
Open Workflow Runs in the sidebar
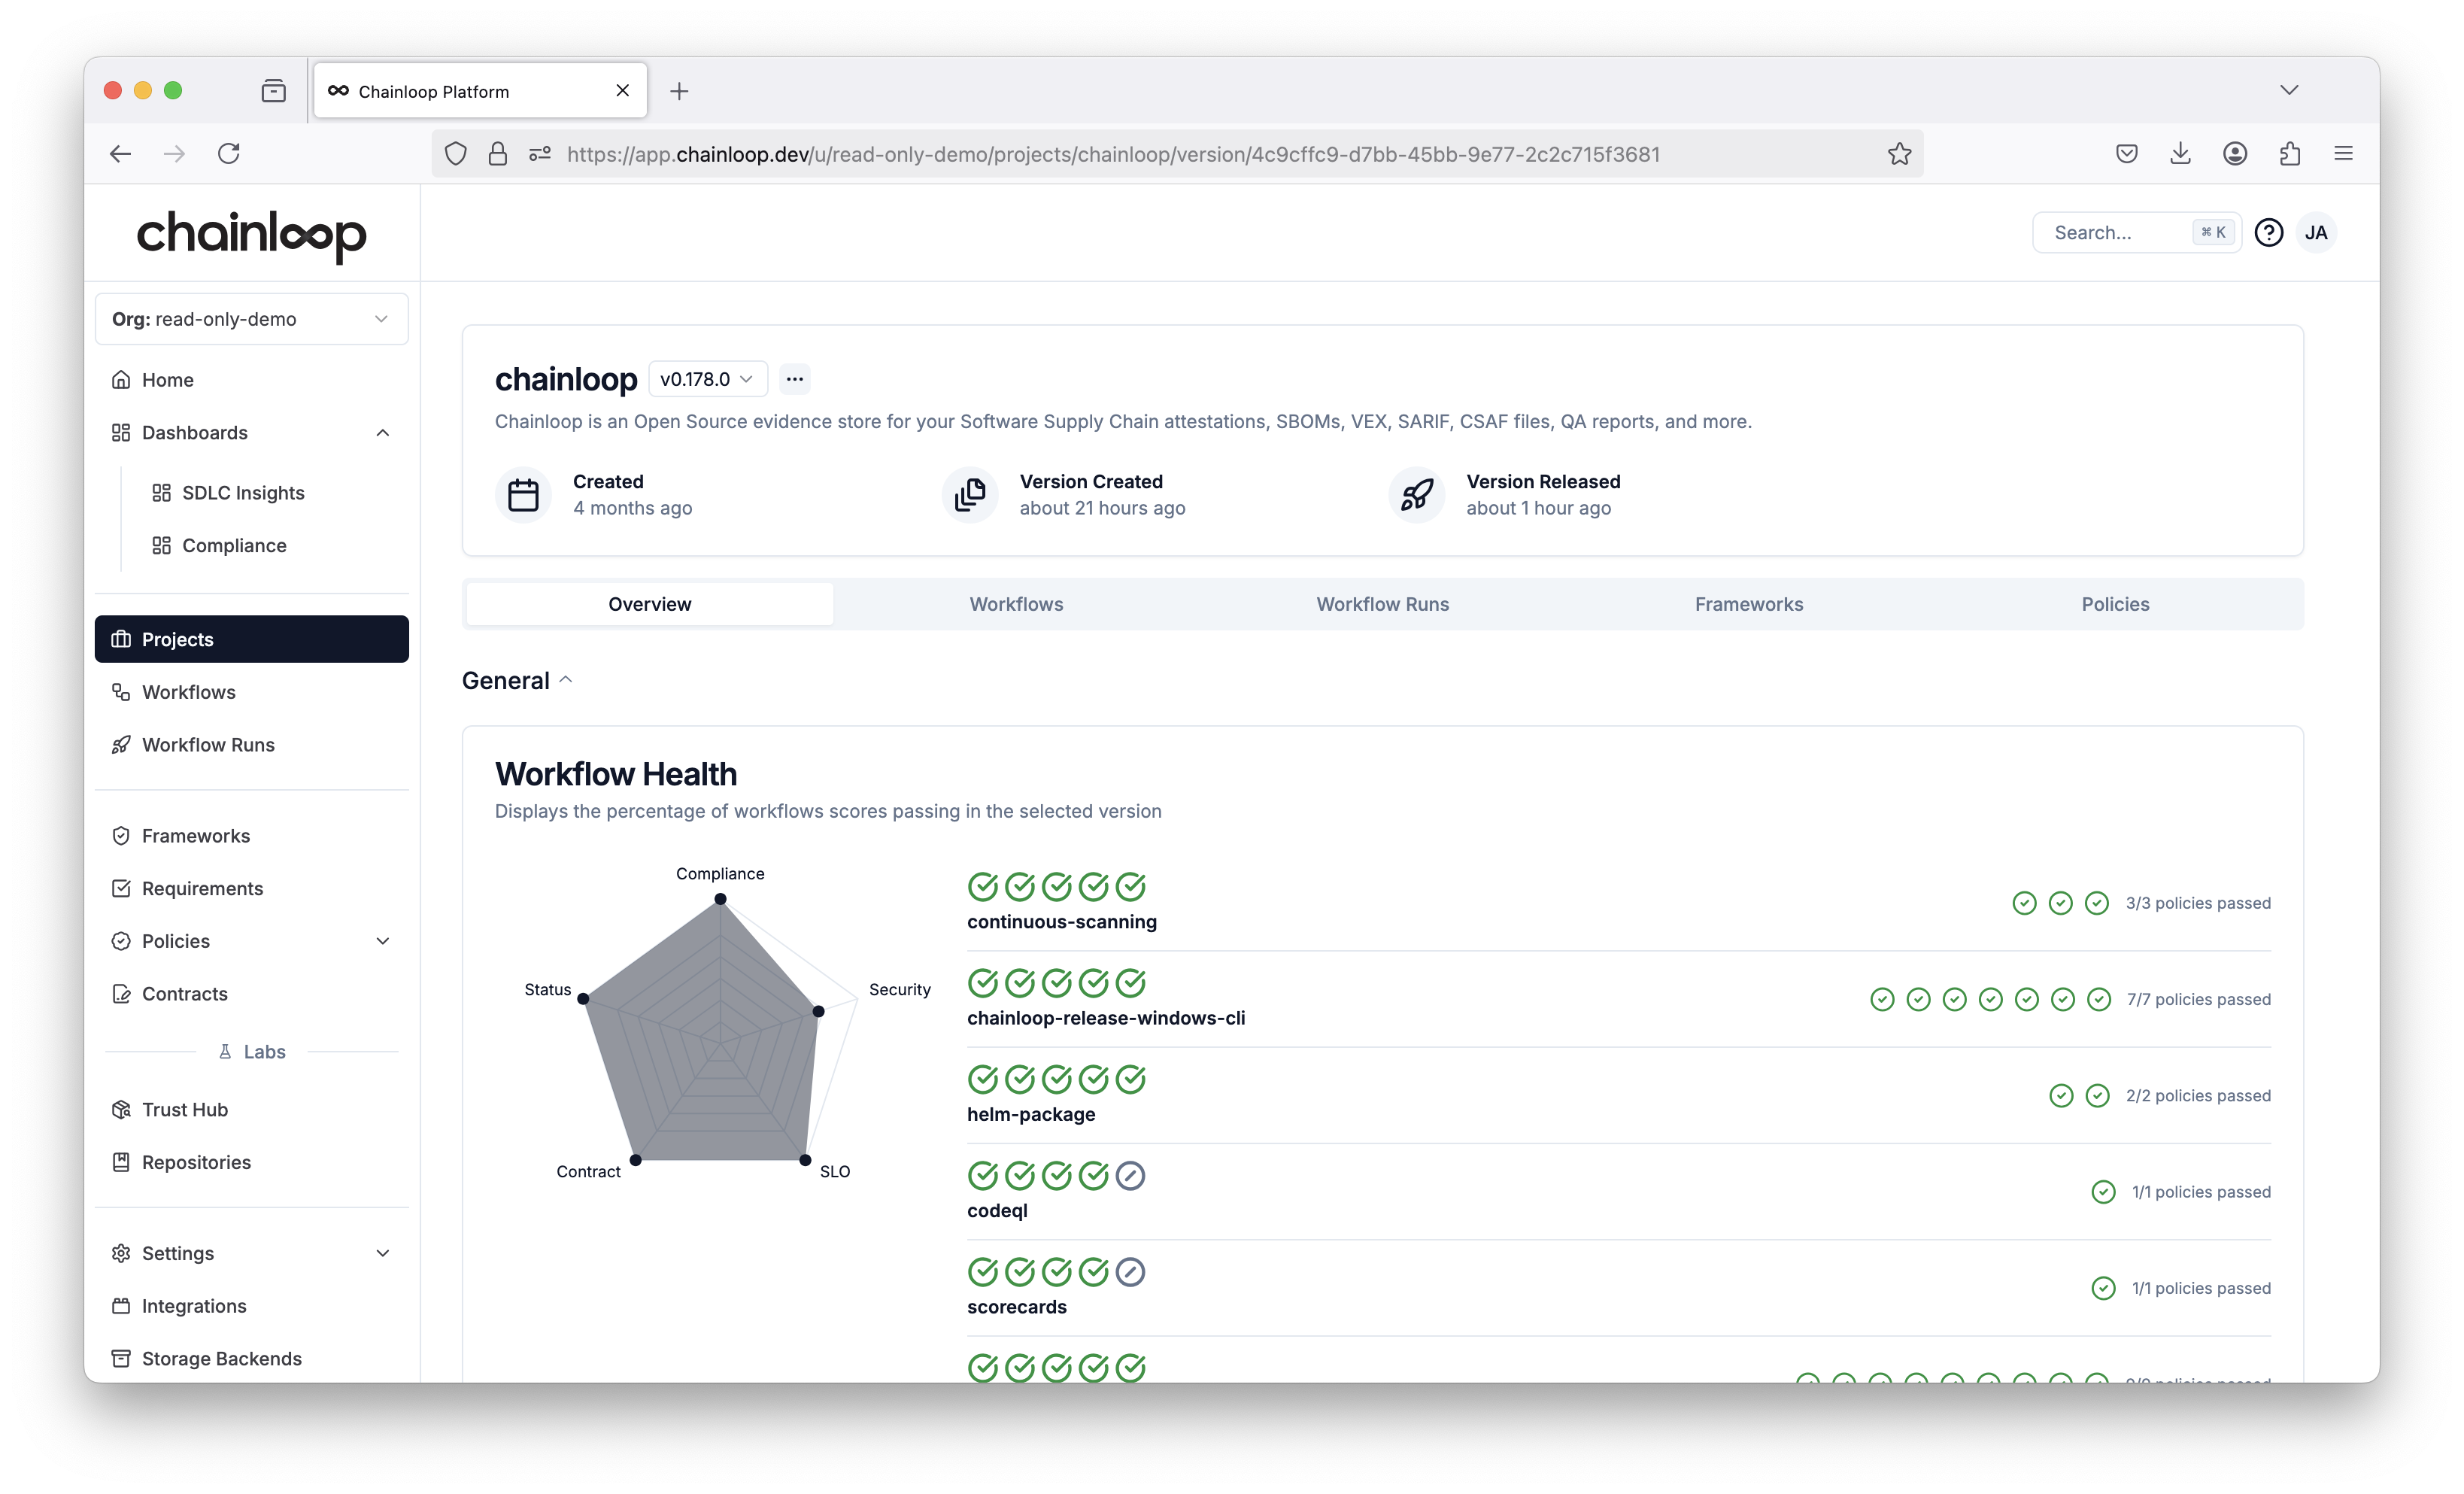point(251,744)
